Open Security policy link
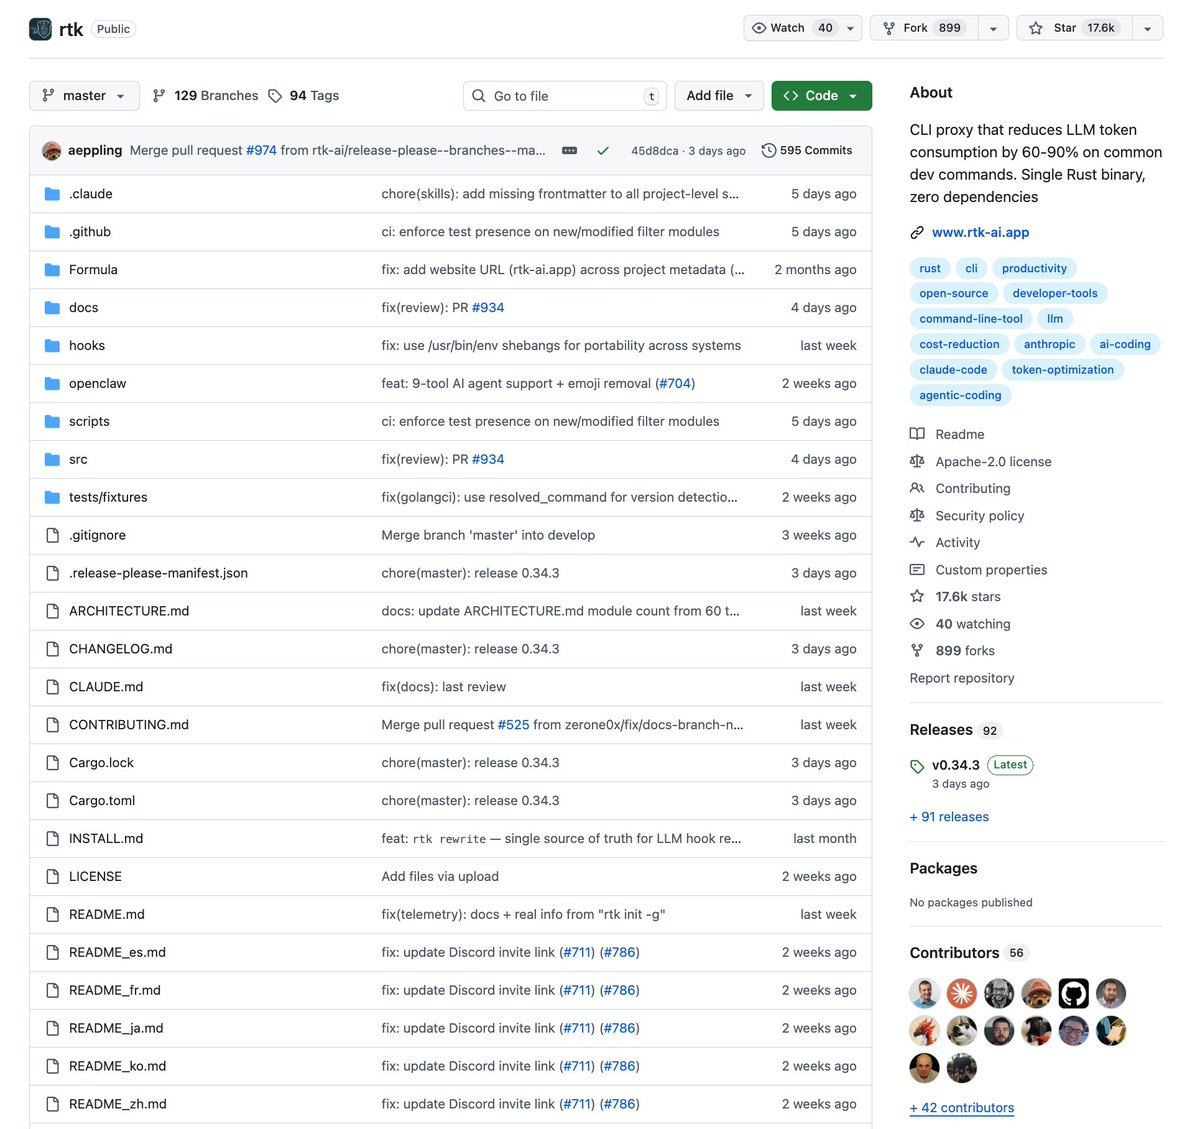 [979, 516]
